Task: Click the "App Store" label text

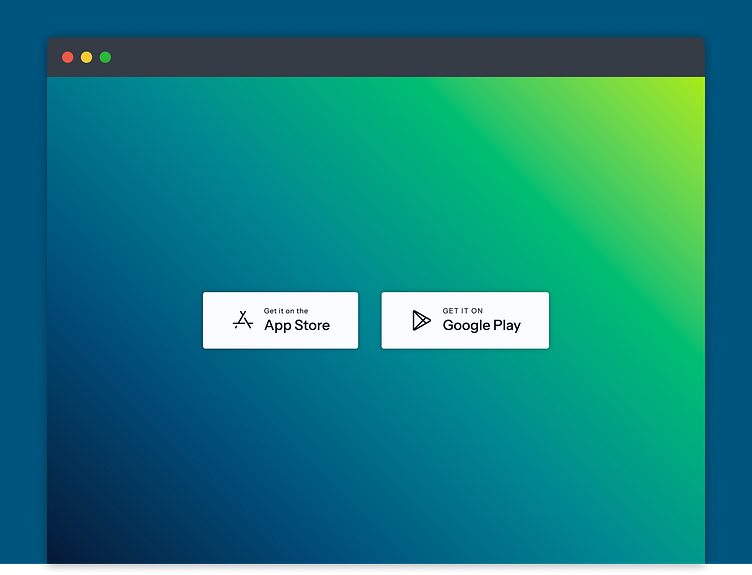Action: (x=297, y=326)
